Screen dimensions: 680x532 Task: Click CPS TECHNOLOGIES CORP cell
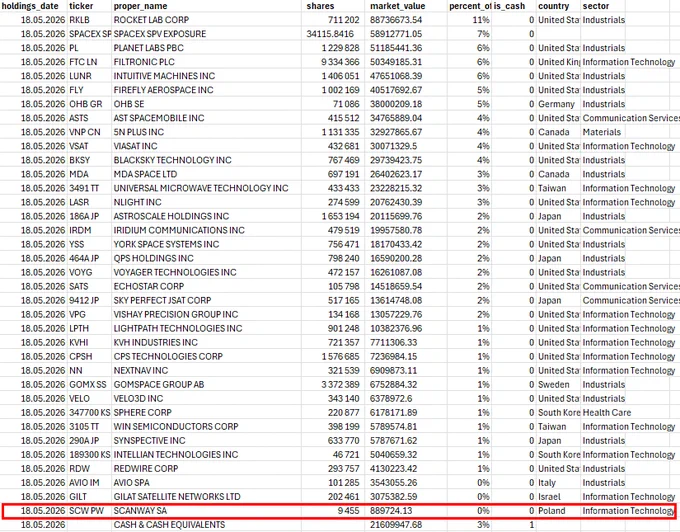click(x=207, y=356)
